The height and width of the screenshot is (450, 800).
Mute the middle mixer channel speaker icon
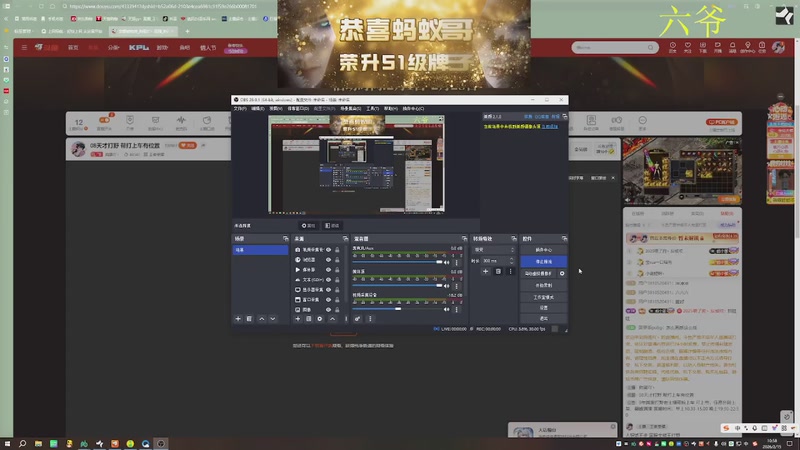pos(447,286)
